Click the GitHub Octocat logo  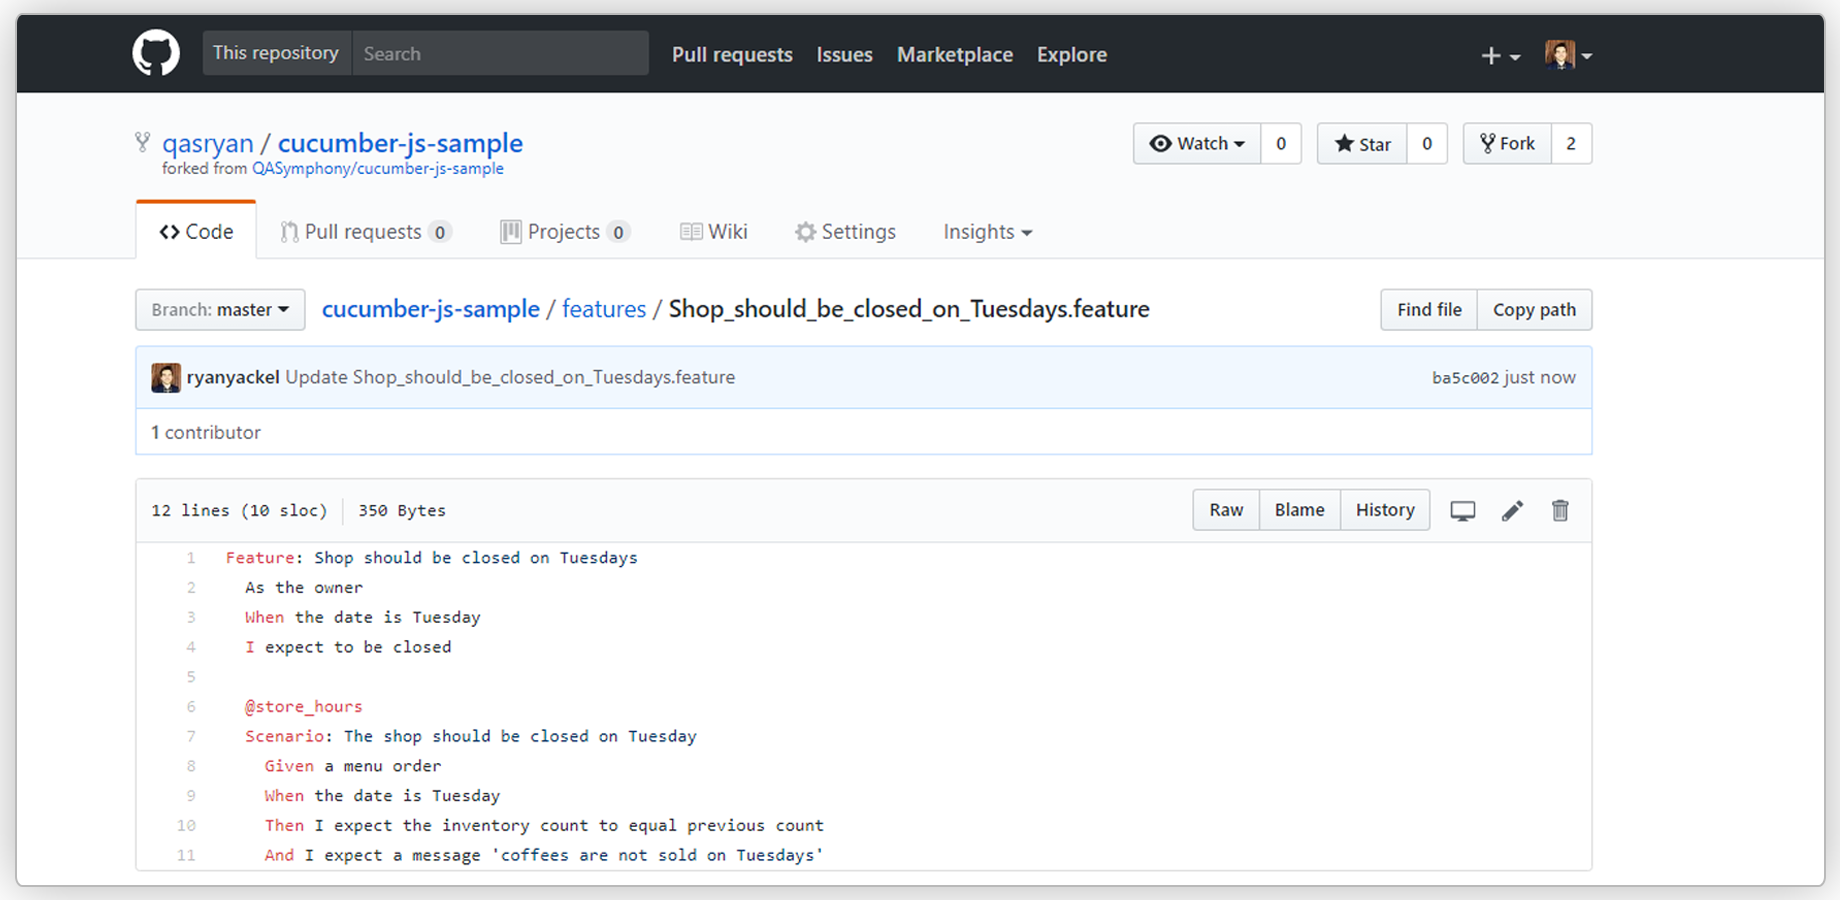click(156, 53)
